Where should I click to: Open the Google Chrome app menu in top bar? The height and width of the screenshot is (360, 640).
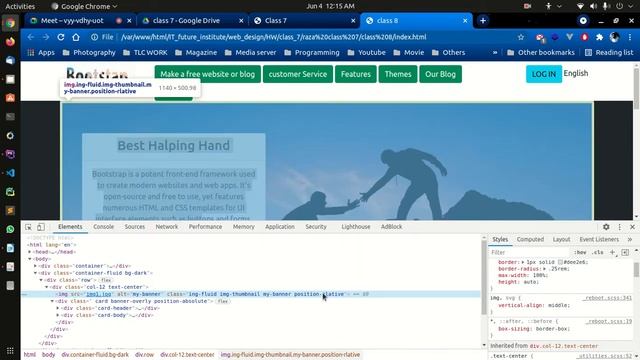[x=84, y=6]
